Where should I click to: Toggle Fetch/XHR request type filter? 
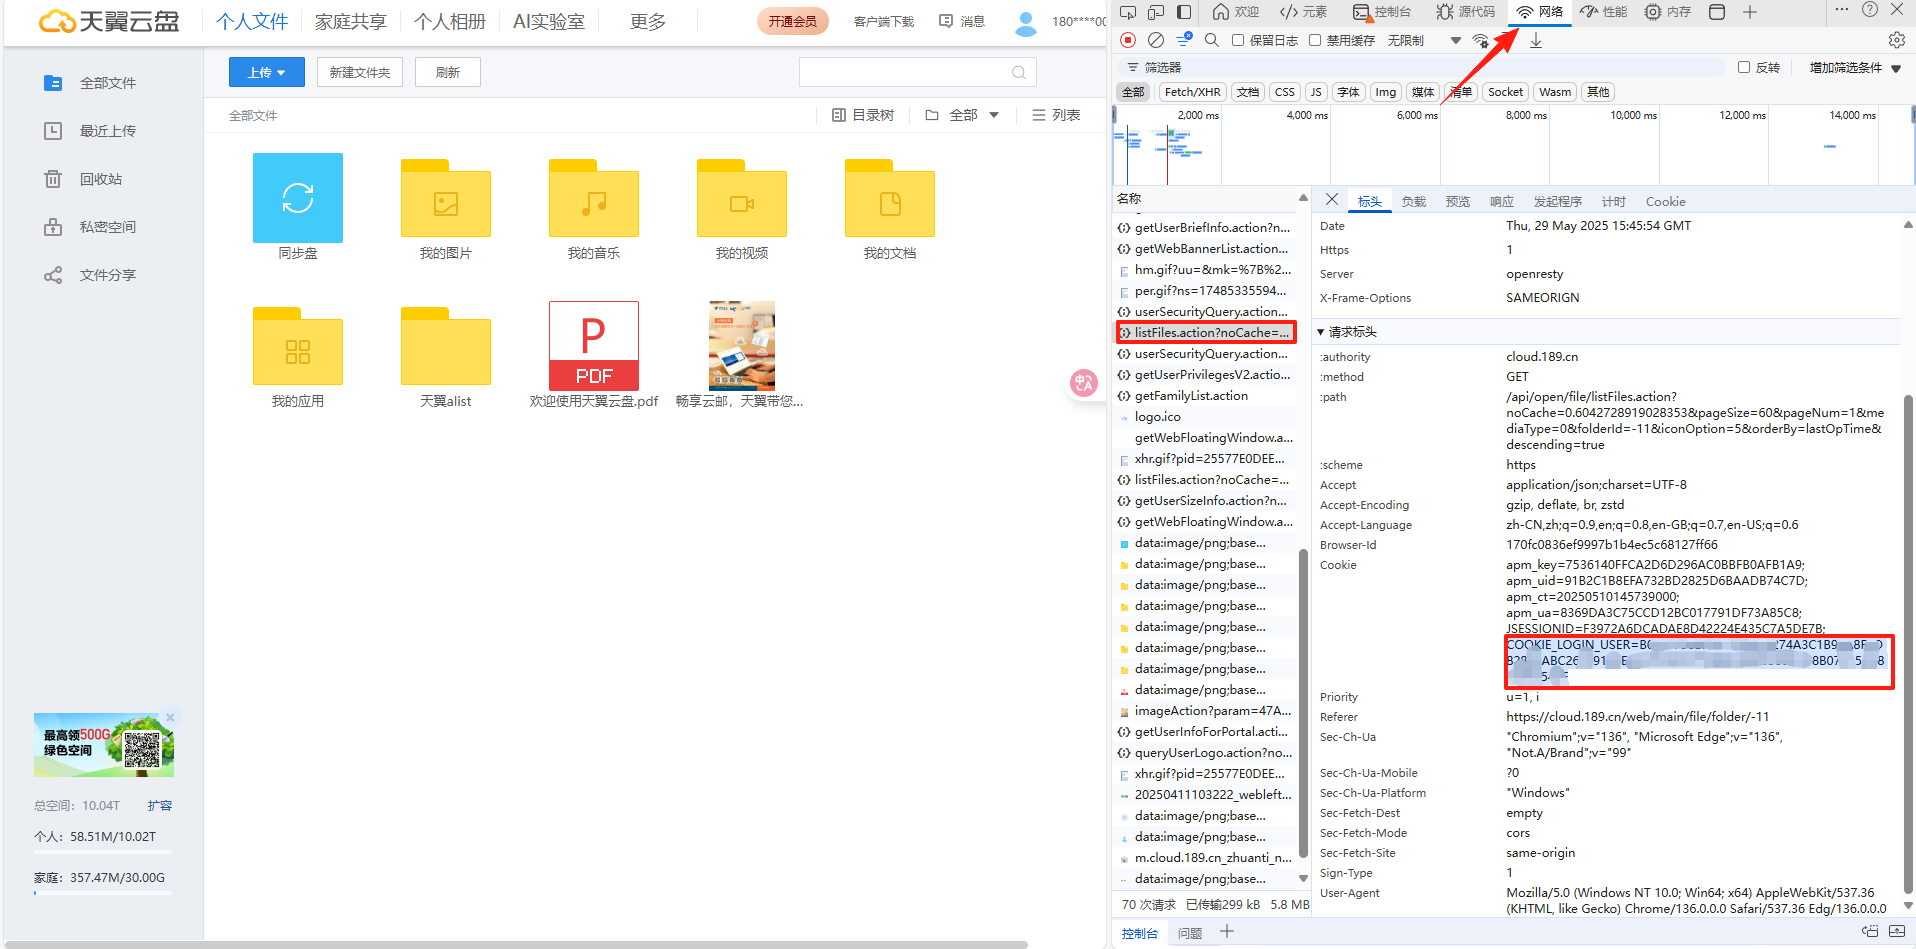tap(1192, 92)
